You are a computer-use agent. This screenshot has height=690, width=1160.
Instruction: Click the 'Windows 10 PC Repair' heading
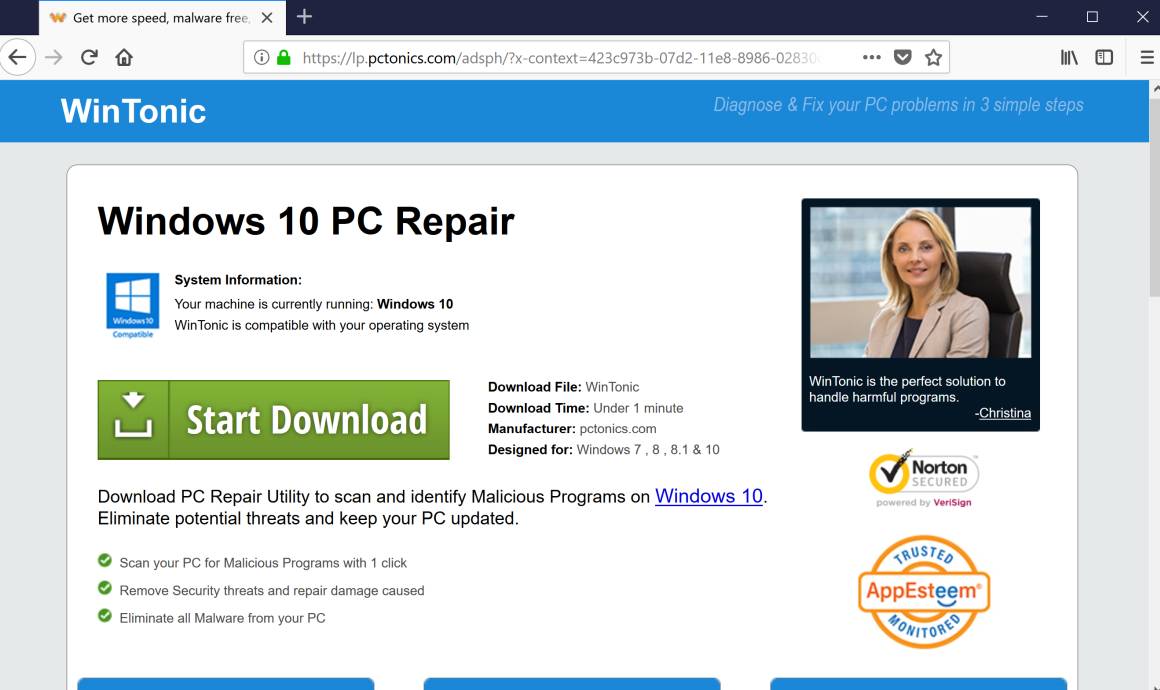306,221
